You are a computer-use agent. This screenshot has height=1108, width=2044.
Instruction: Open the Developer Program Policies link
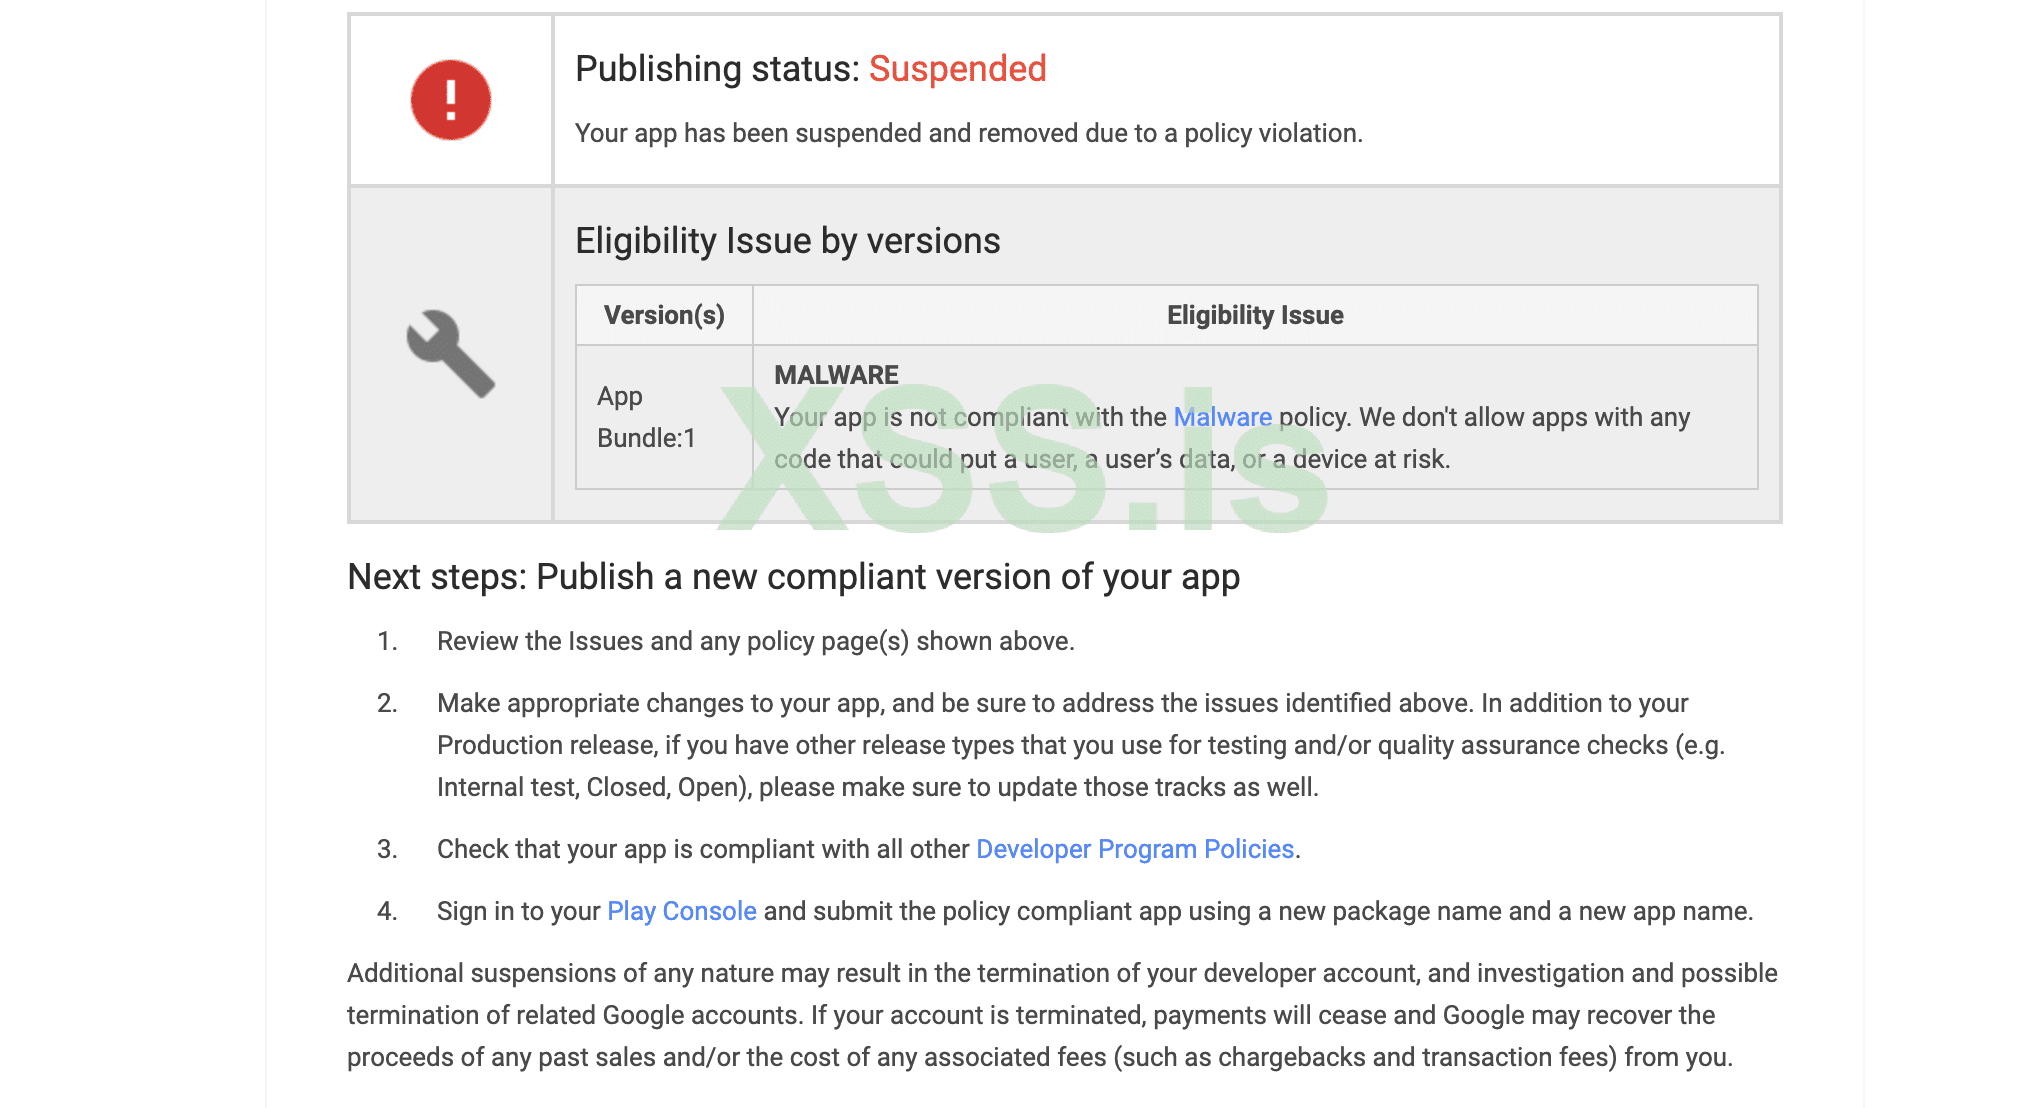pos(1134,849)
